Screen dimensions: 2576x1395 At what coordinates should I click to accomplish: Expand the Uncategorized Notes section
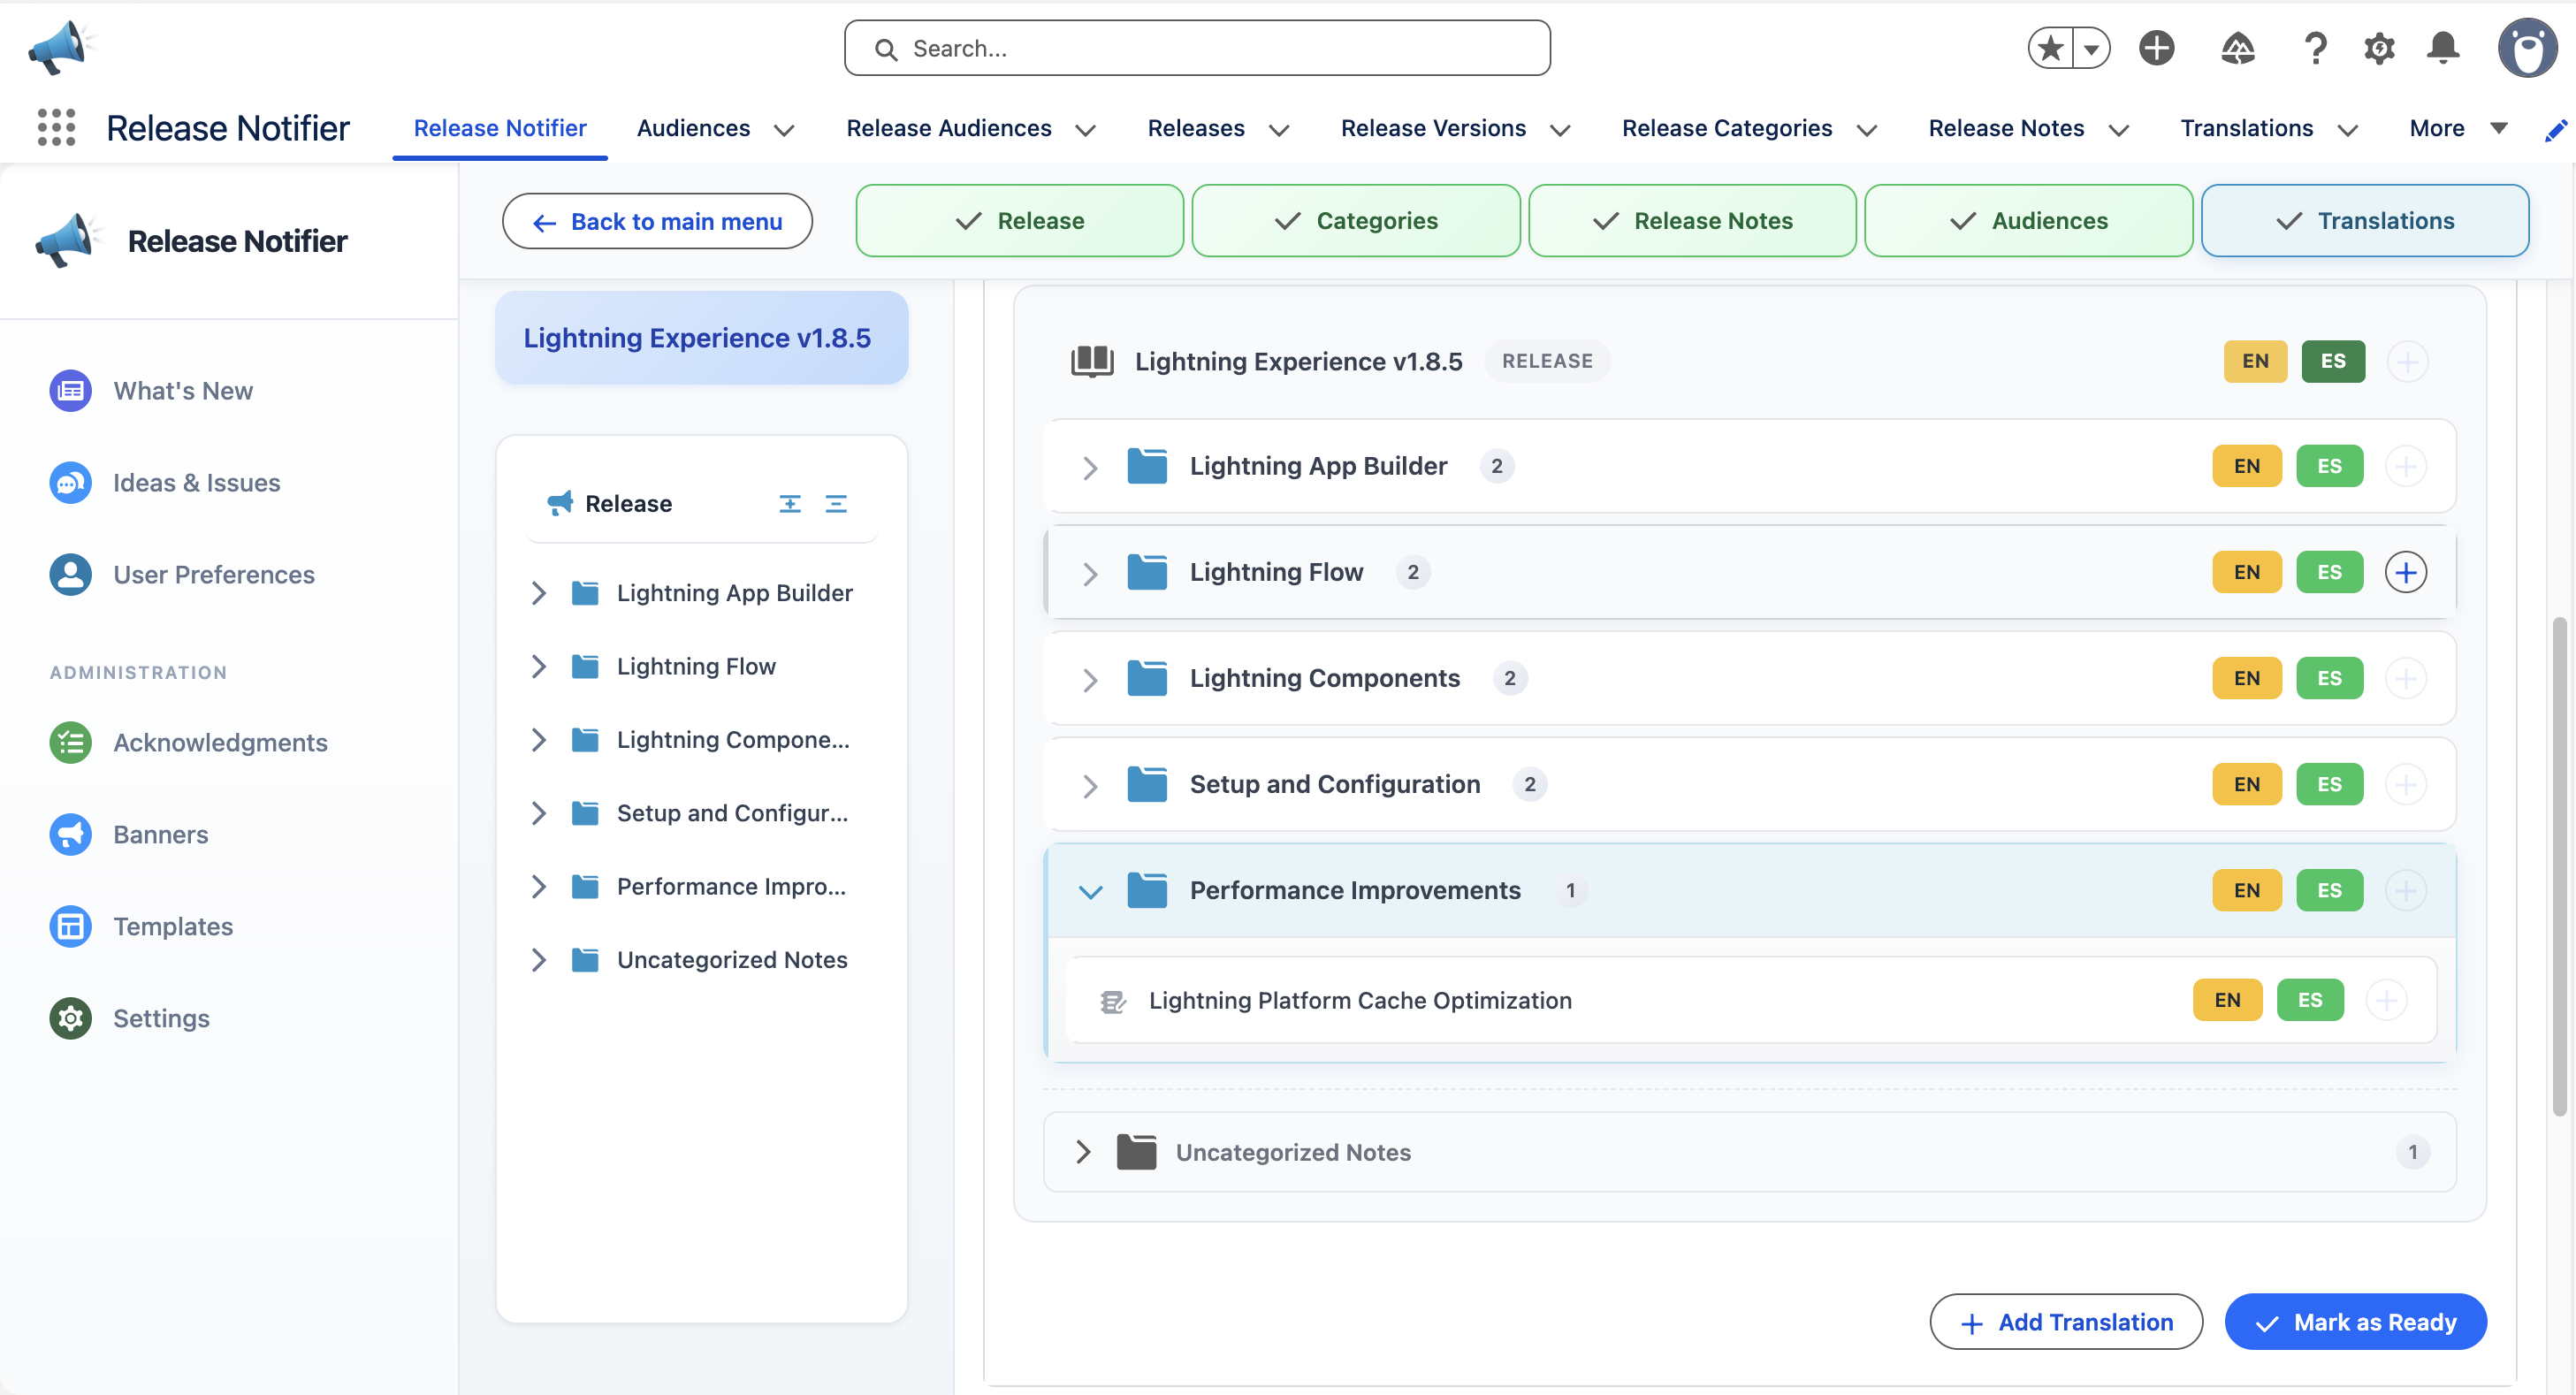[1082, 1151]
